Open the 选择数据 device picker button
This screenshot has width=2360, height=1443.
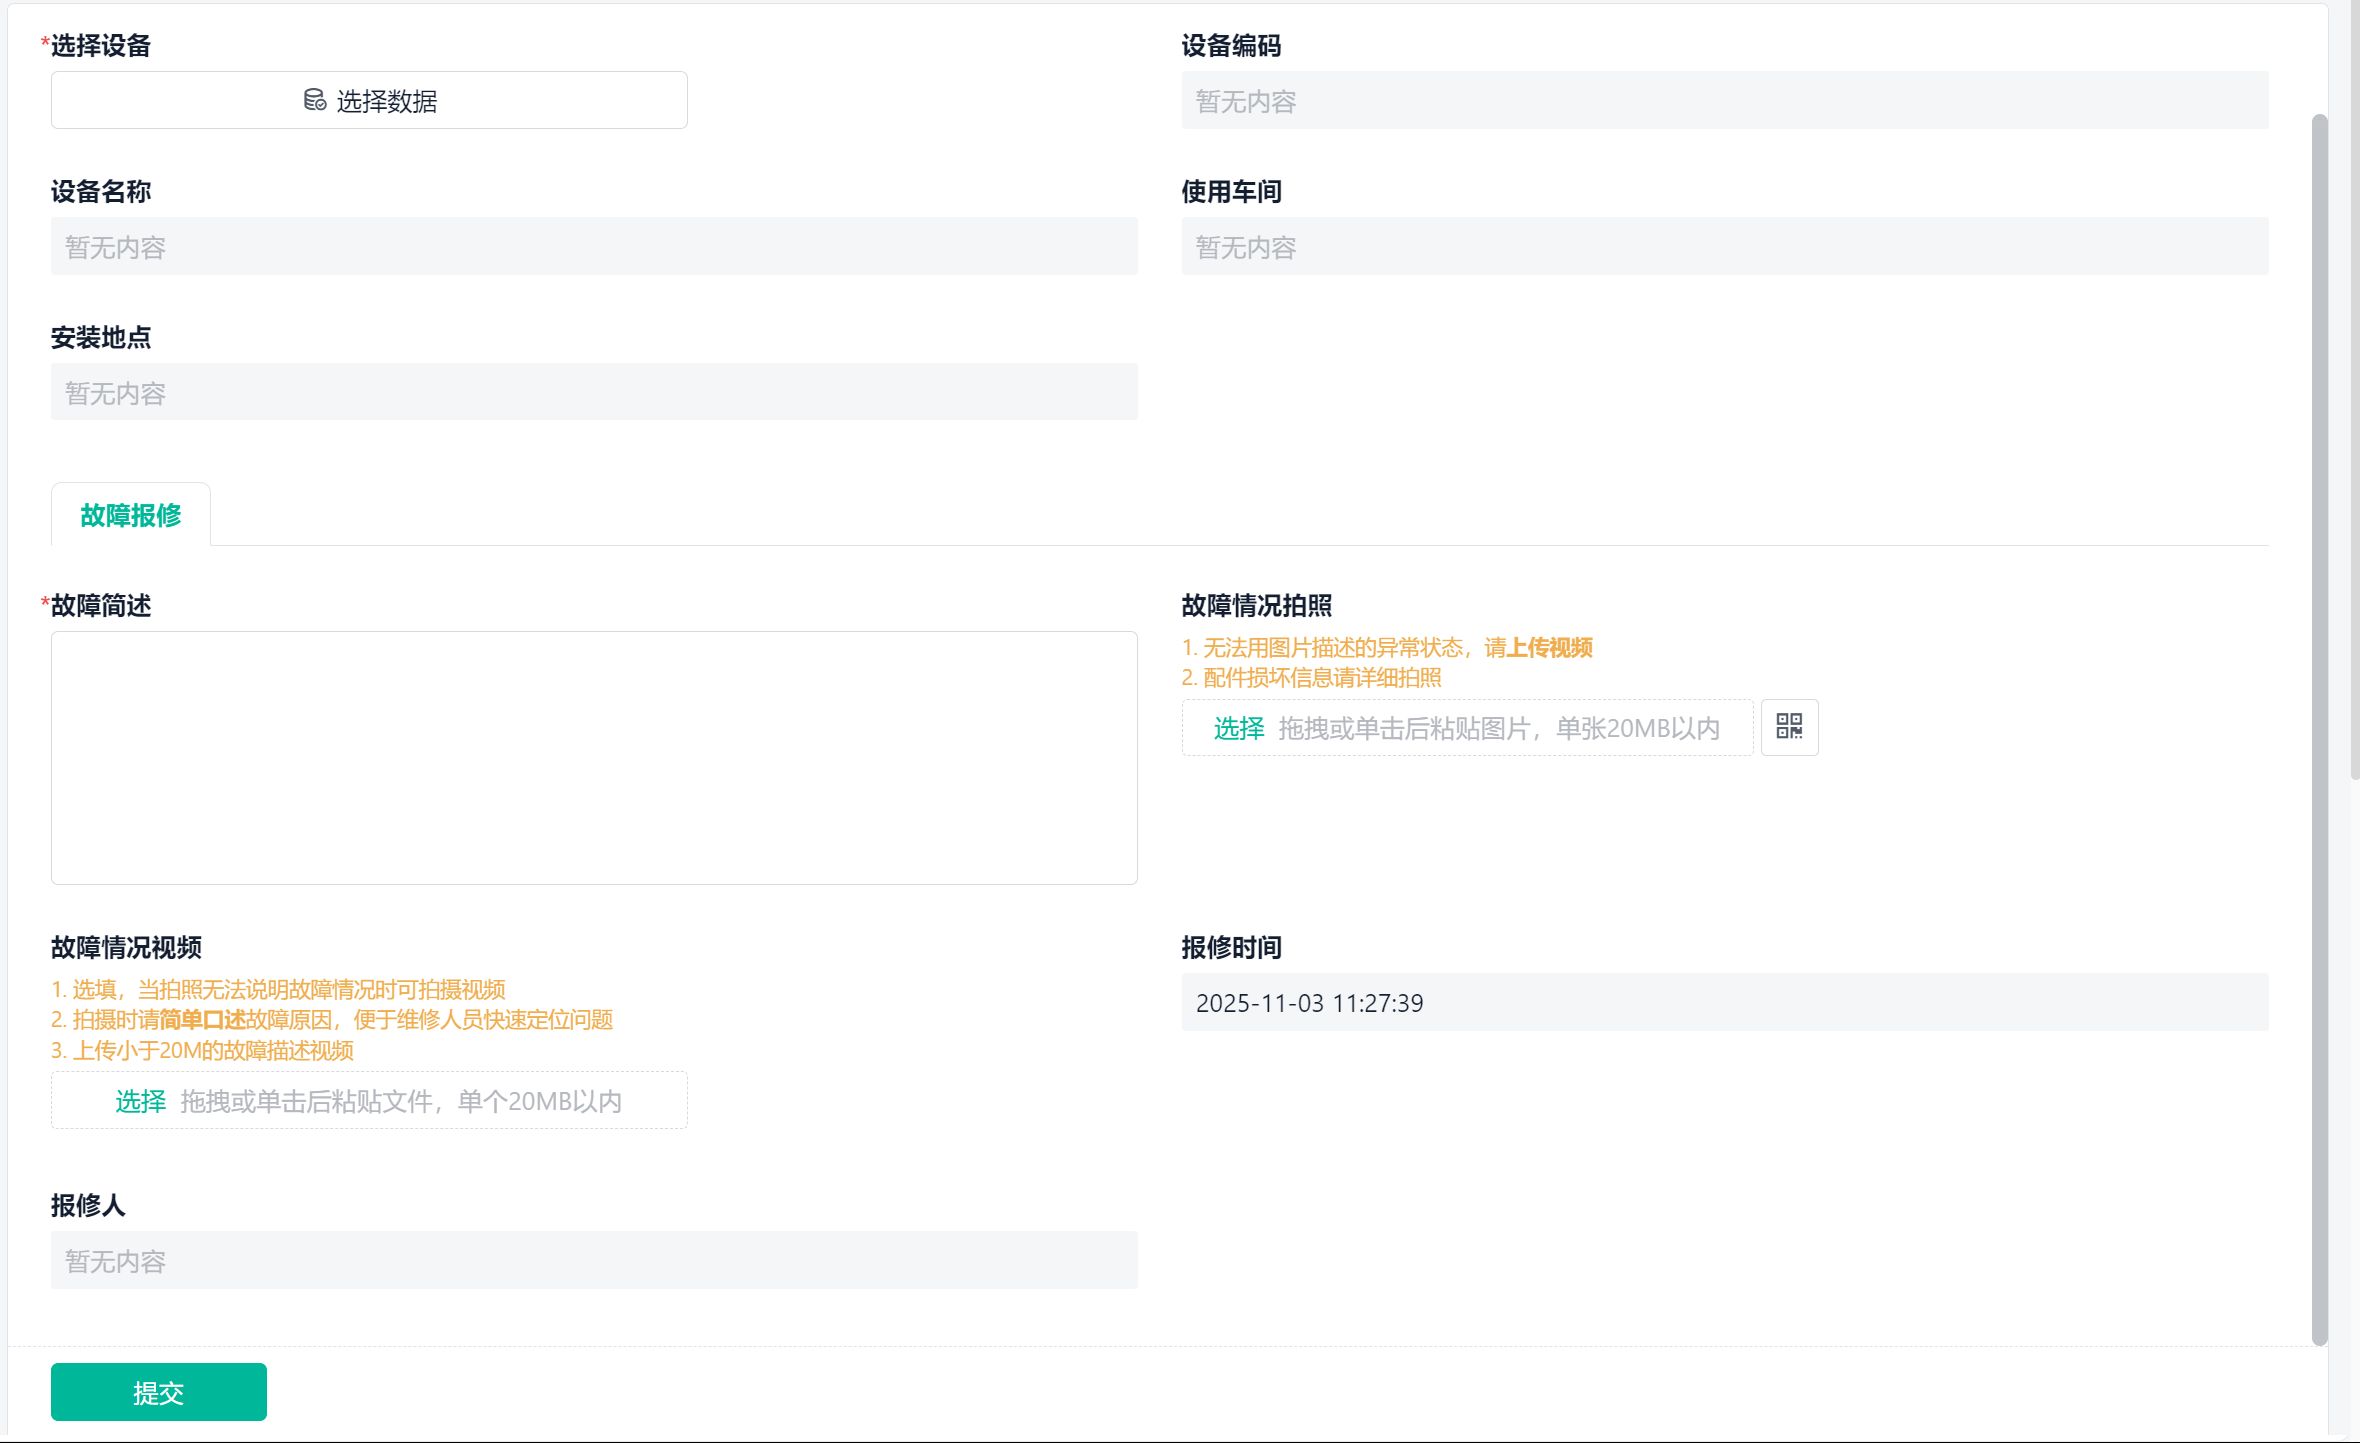tap(369, 100)
